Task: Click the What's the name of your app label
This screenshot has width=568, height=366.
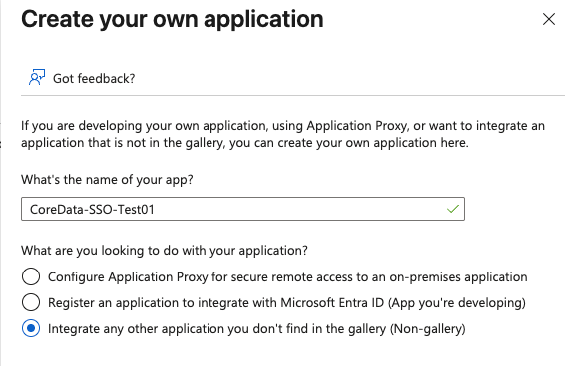Action: [107, 180]
